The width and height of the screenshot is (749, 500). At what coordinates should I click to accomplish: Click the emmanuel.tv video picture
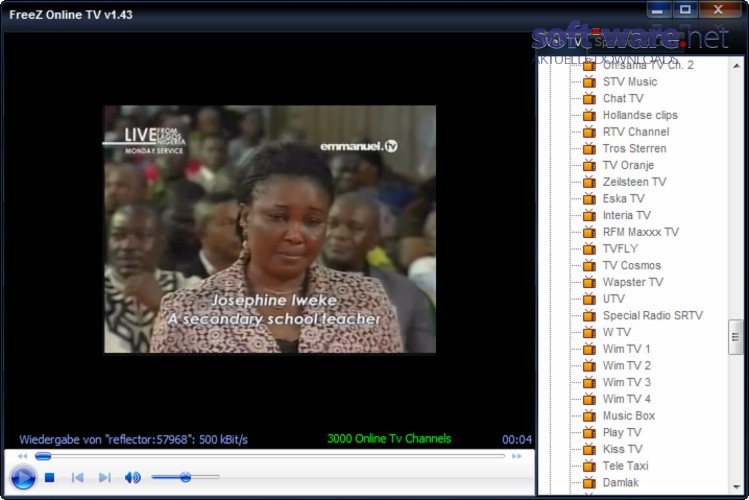click(270, 229)
